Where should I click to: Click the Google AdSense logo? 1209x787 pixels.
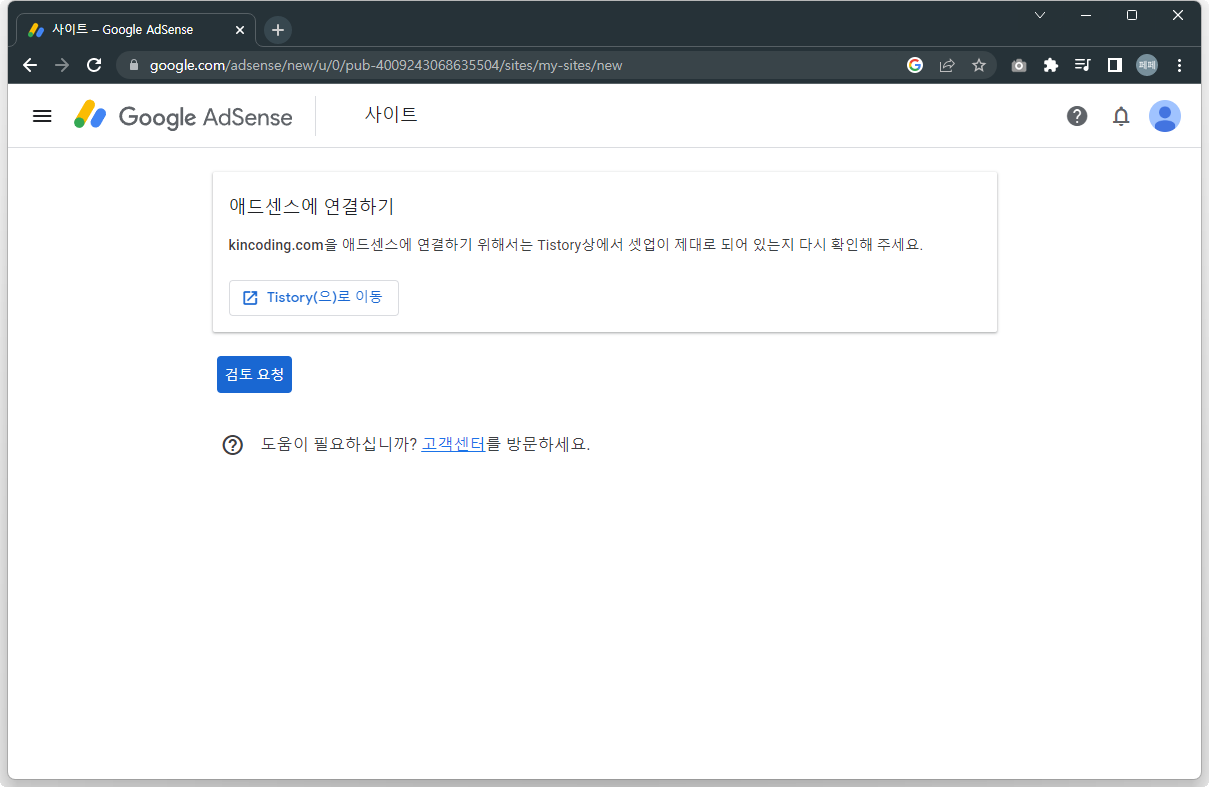click(183, 116)
